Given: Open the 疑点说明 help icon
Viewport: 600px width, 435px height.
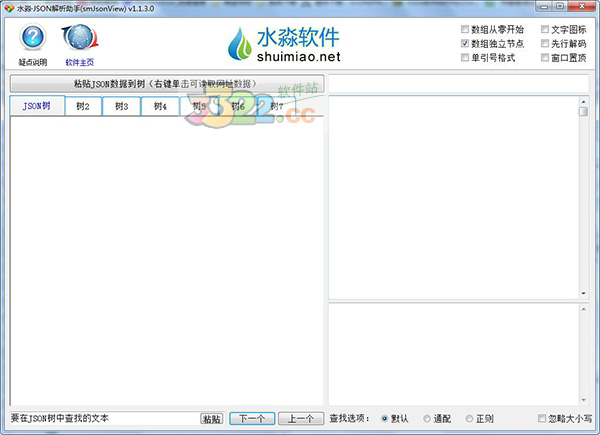Looking at the screenshot, I should tap(33, 37).
